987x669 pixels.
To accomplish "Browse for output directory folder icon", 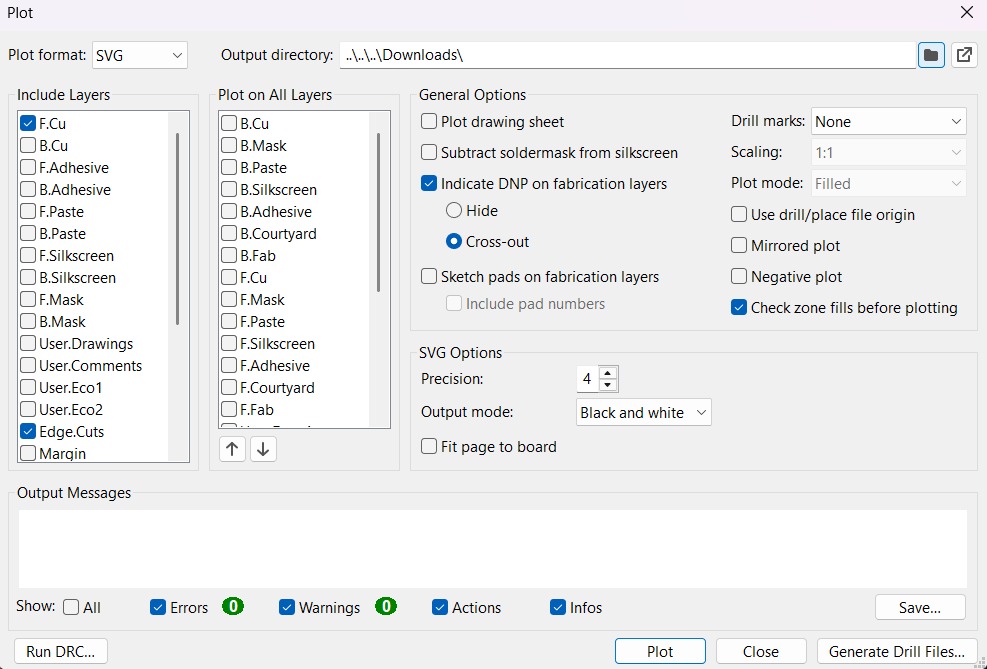I will 931,55.
